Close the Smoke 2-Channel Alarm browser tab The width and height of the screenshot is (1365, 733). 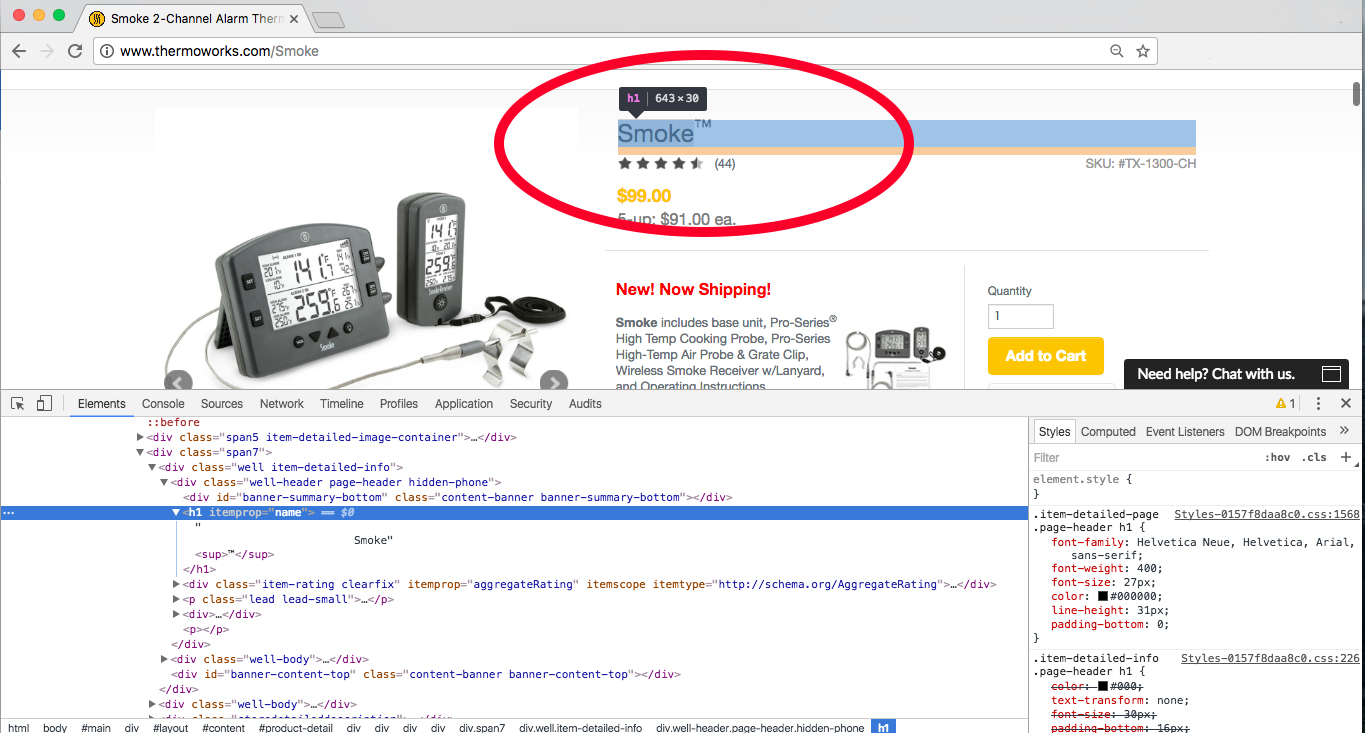pyautogui.click(x=292, y=19)
